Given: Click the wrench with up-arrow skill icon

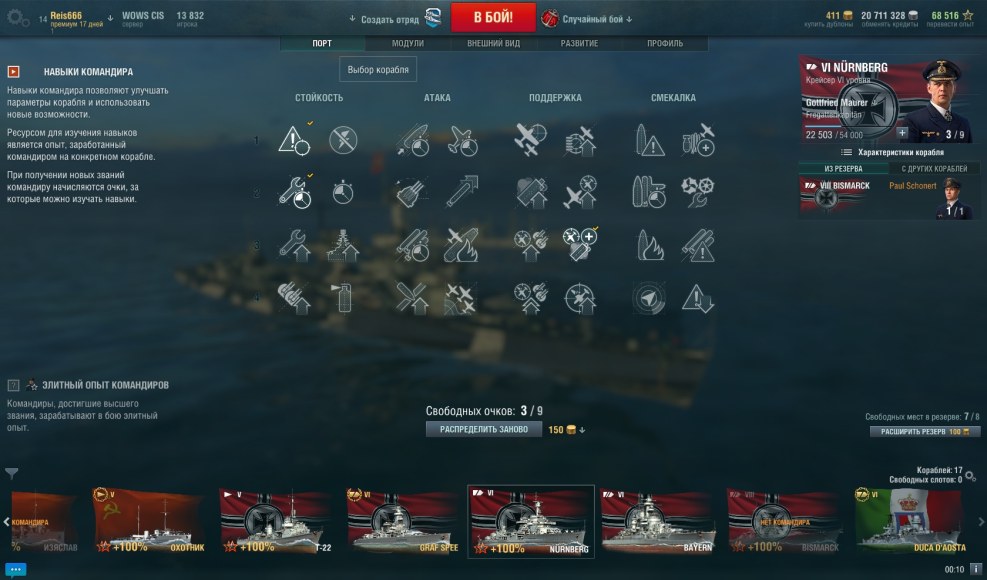Looking at the screenshot, I should (293, 245).
